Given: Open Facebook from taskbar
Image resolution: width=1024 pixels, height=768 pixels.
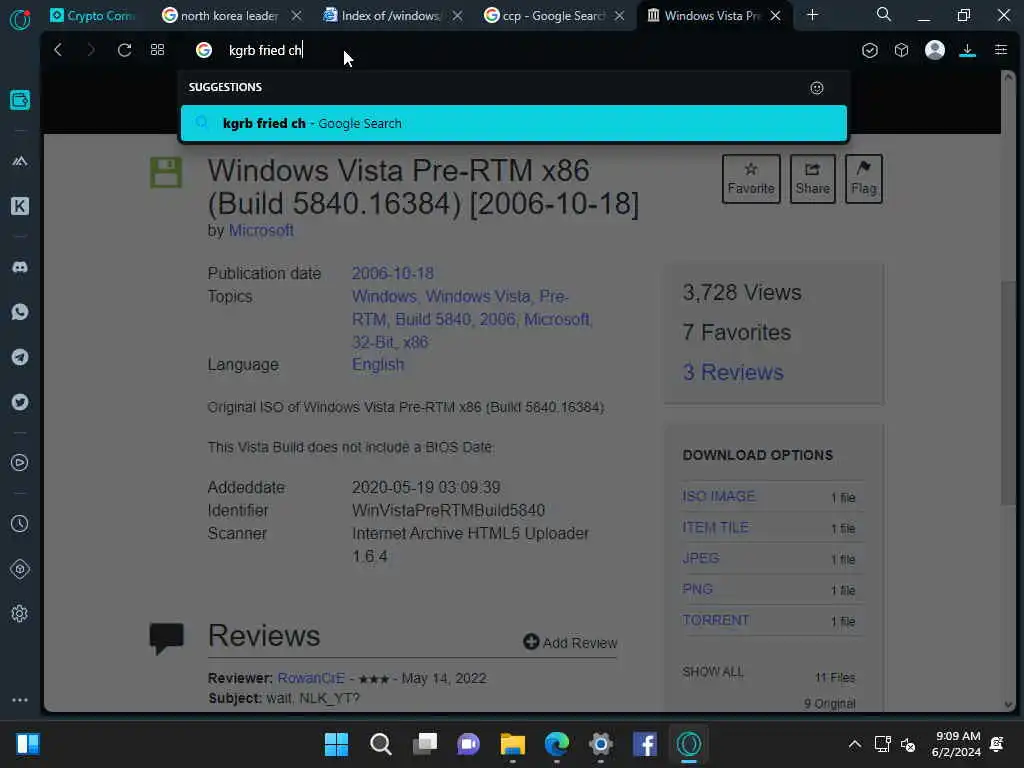Looking at the screenshot, I should (645, 744).
